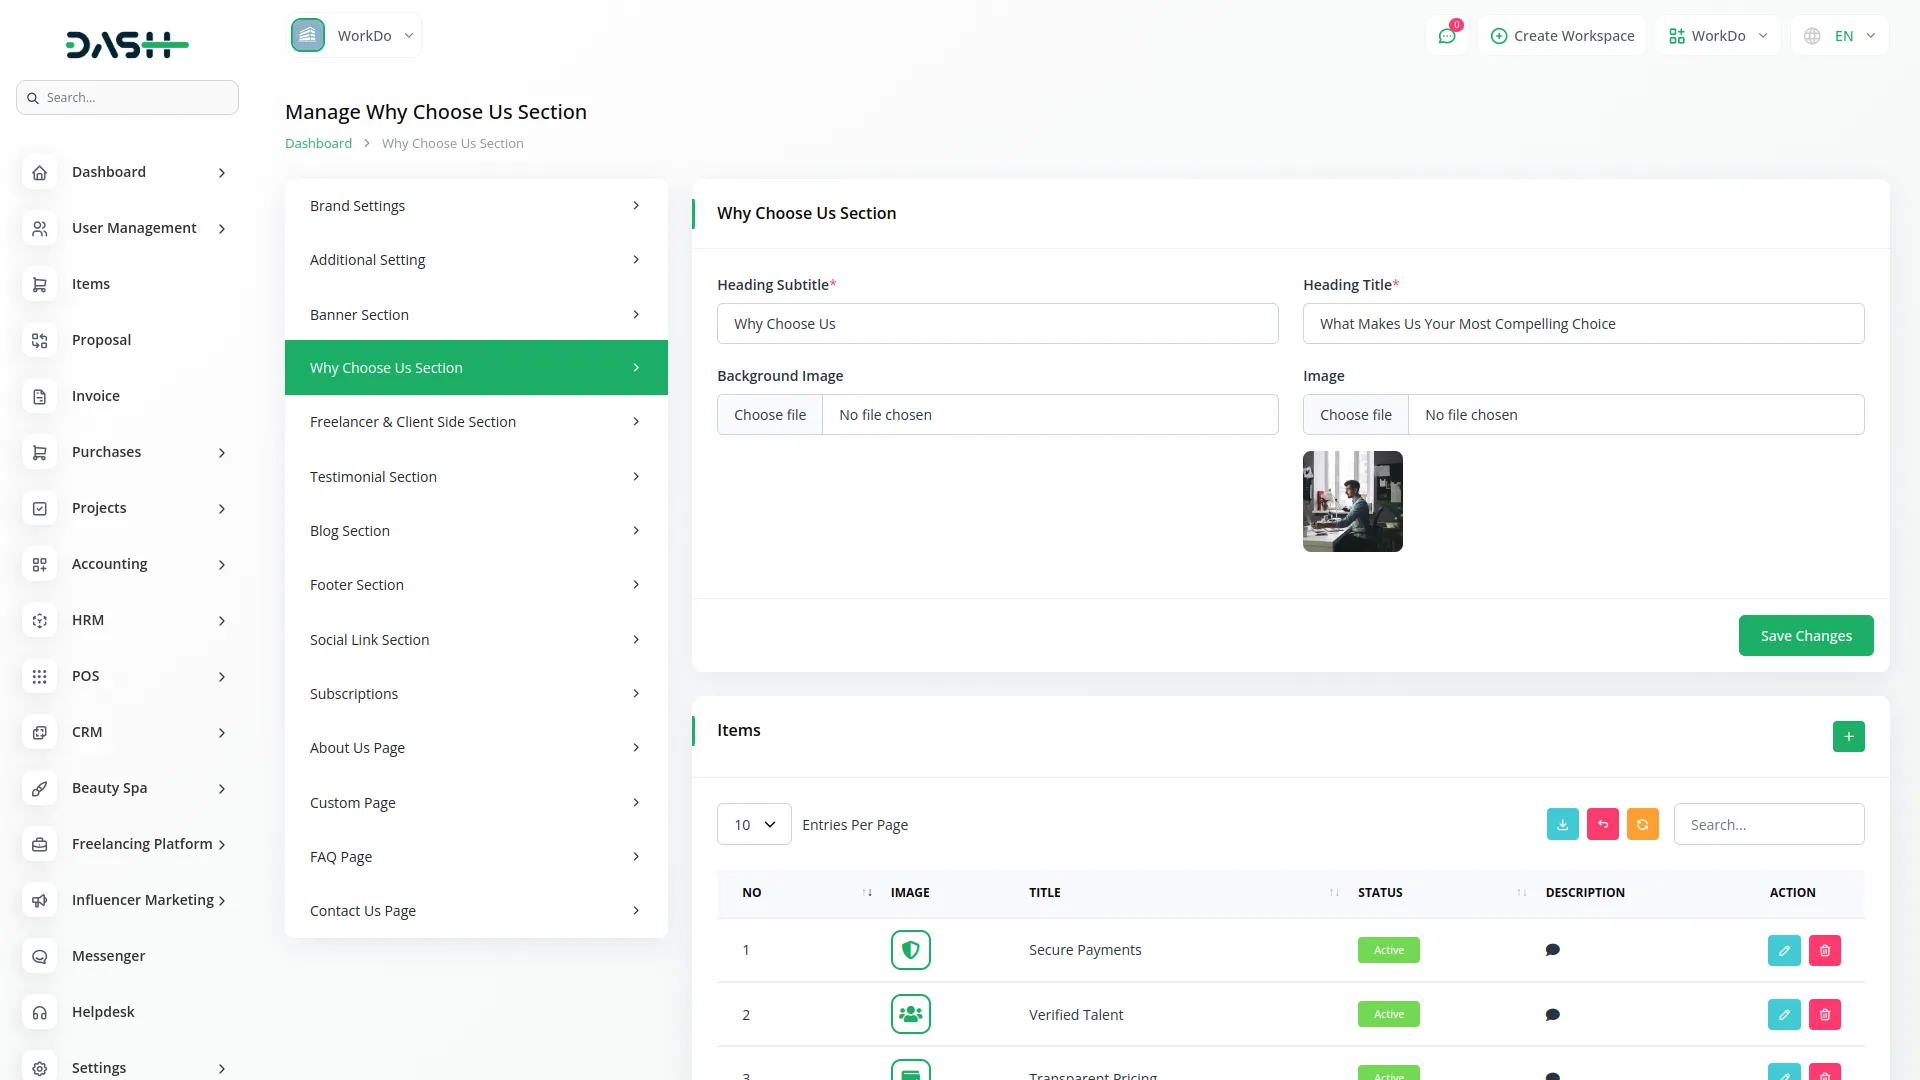Viewport: 1920px width, 1080px height.
Task: Edit Secure Payments using the pencil icon
Action: [1784, 950]
